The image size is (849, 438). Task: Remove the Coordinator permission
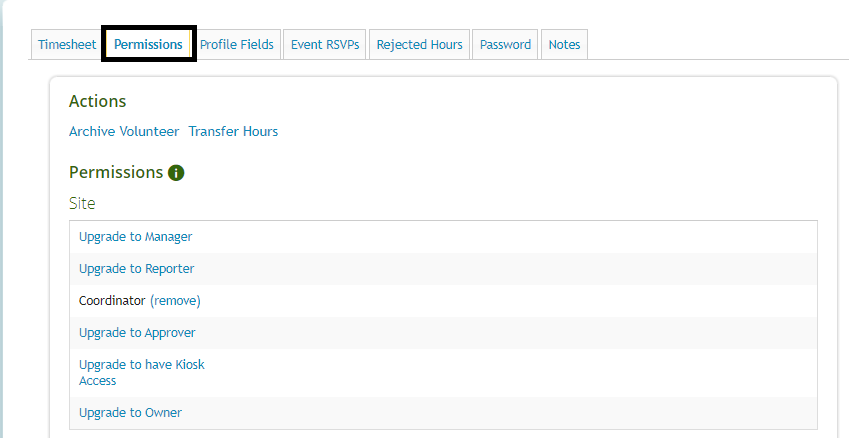(175, 301)
